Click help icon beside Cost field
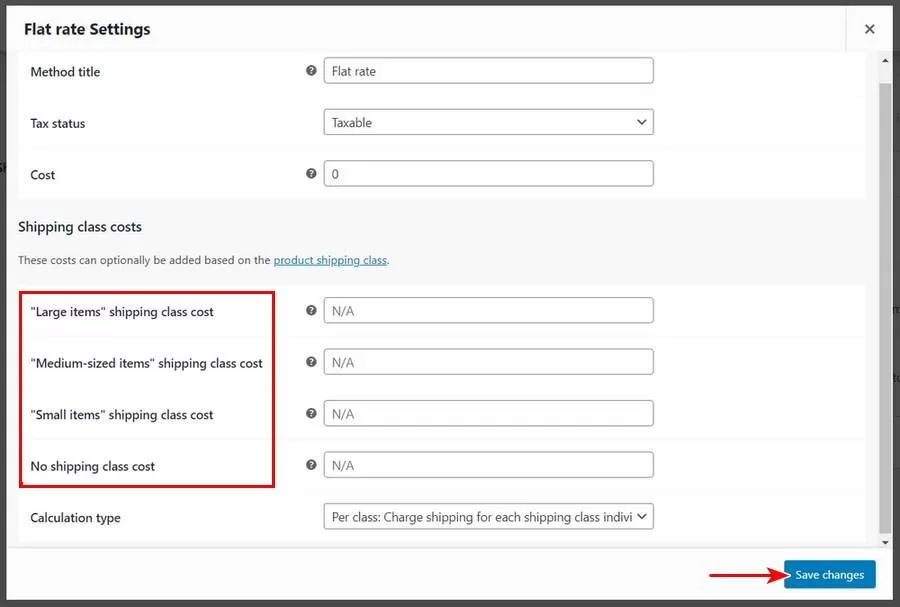The image size is (900, 607). pos(311,174)
